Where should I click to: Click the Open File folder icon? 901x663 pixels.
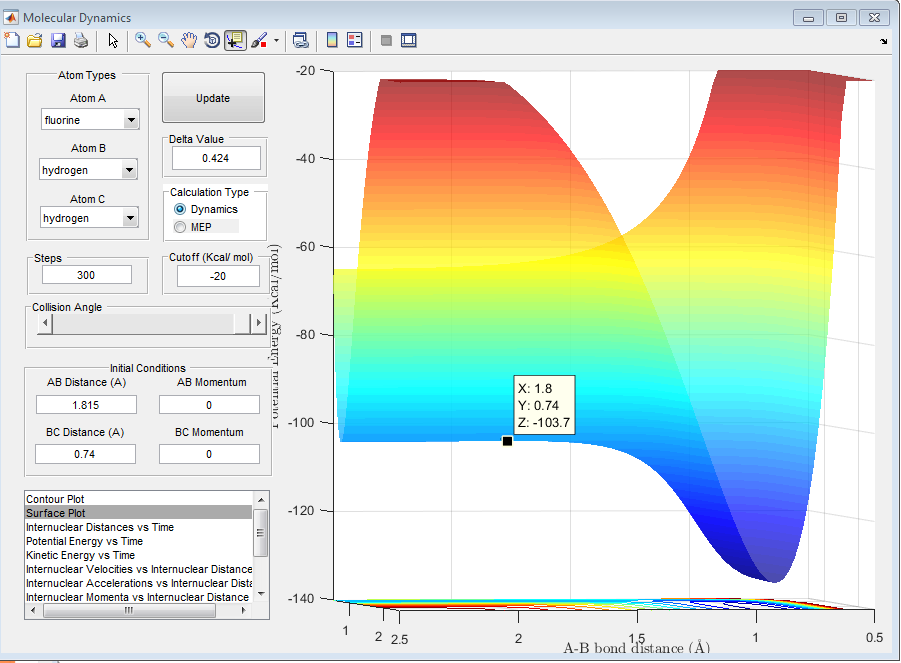pyautogui.click(x=35, y=40)
